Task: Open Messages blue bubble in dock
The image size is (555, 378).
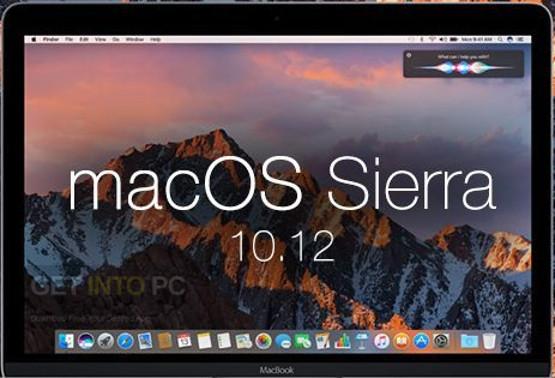Action: point(283,341)
